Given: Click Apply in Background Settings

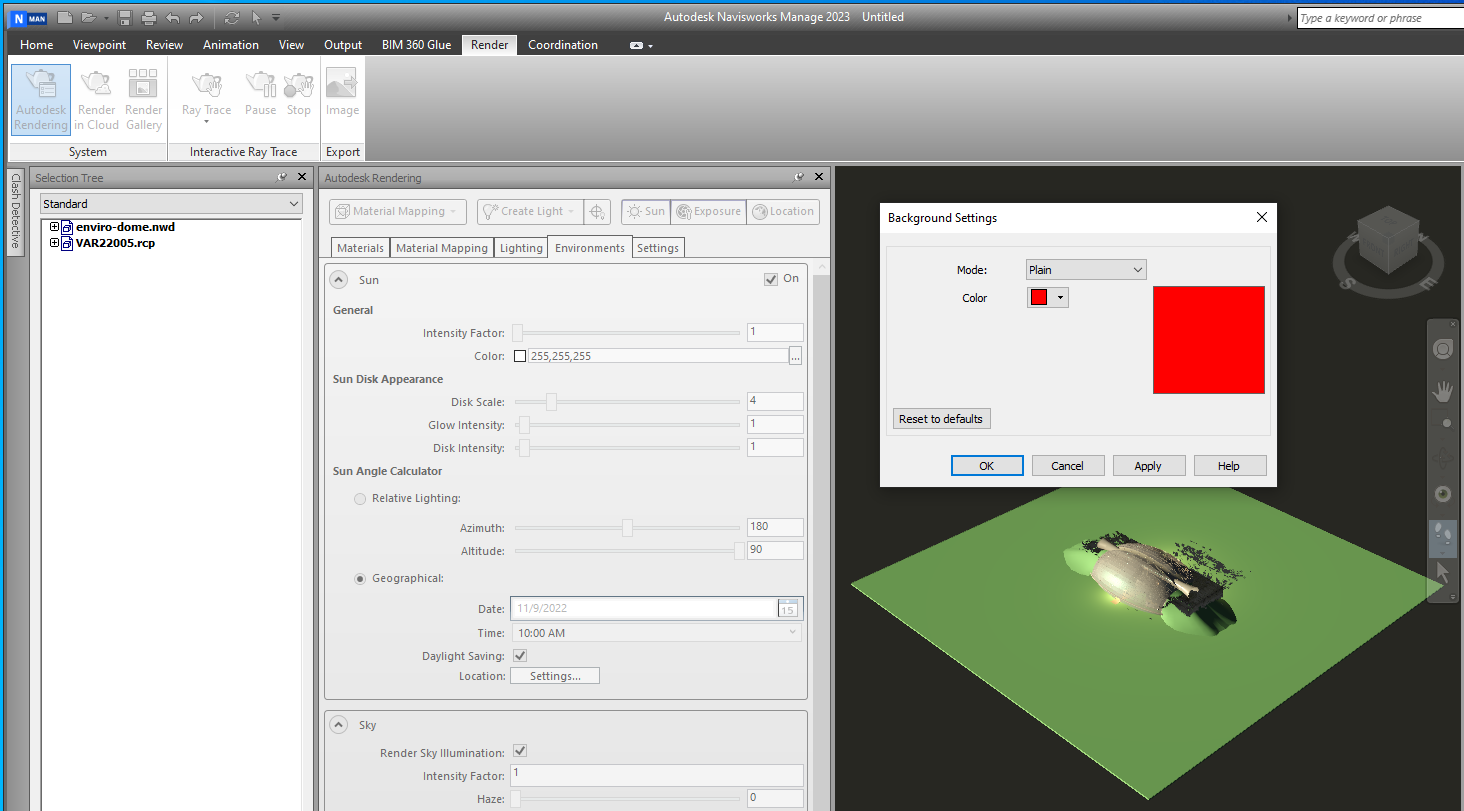Looking at the screenshot, I should pos(1148,466).
